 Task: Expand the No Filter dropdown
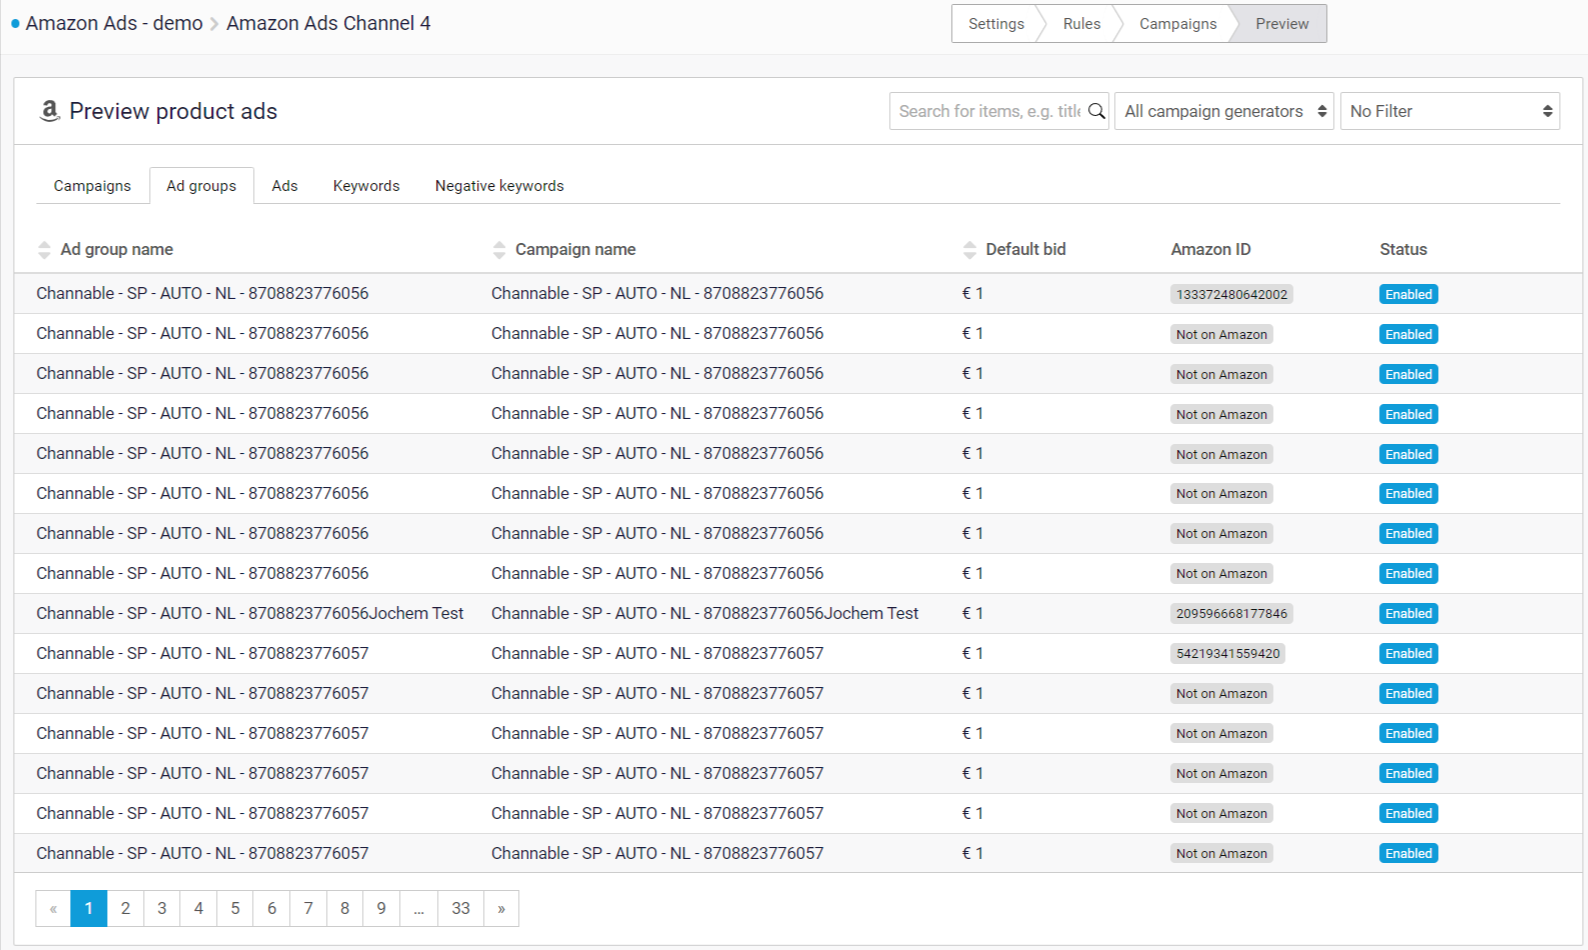pos(1449,111)
